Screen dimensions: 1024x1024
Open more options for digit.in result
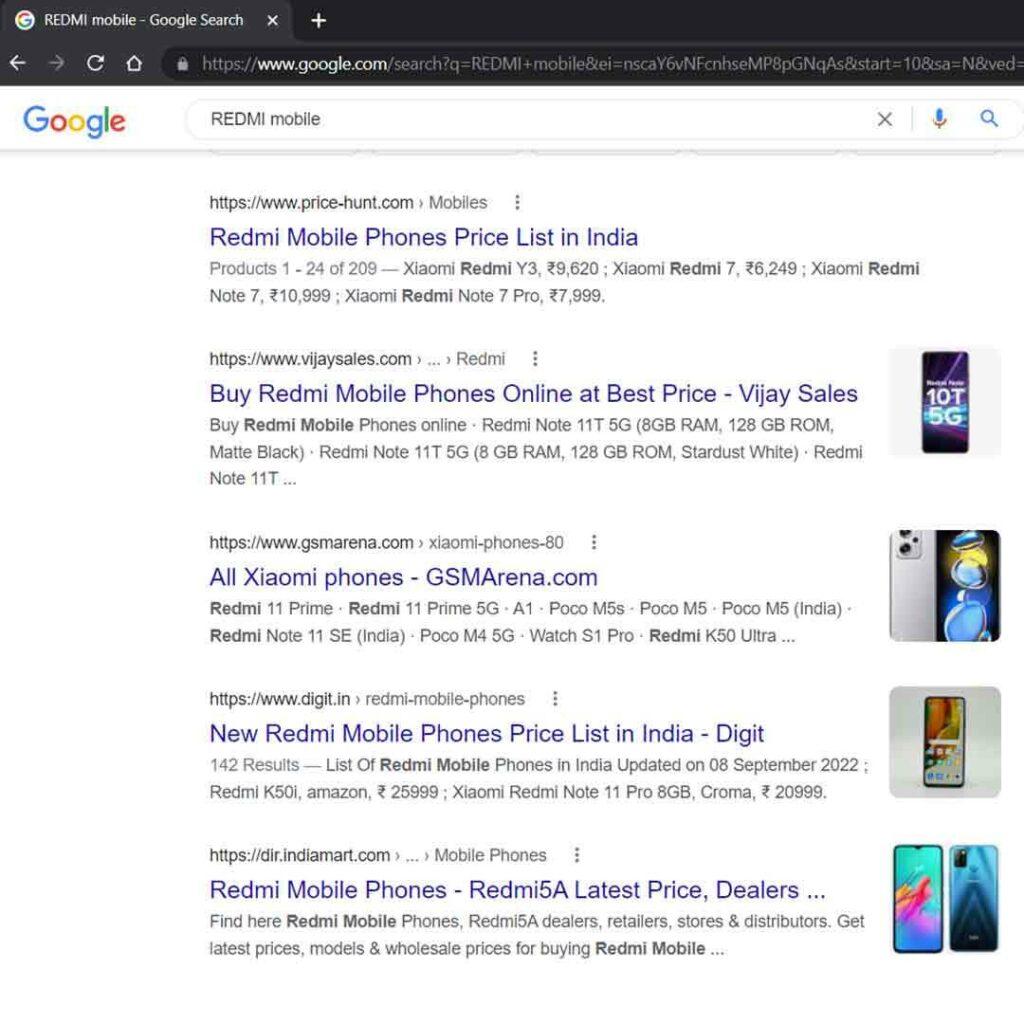click(x=555, y=699)
